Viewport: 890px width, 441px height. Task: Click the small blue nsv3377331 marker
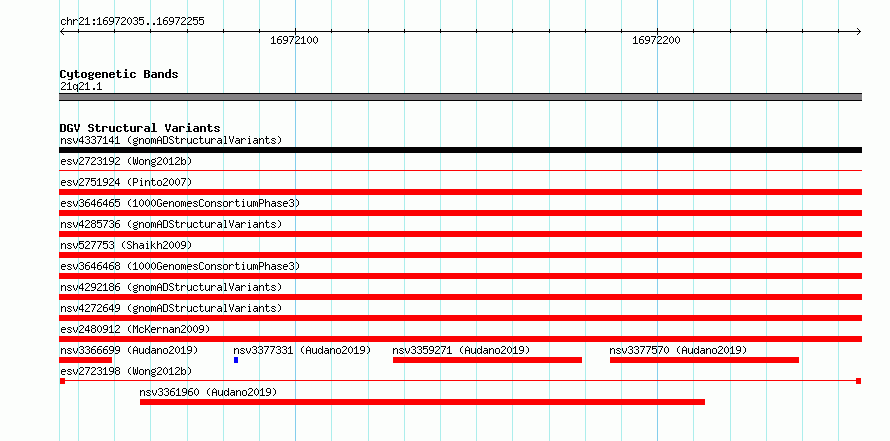coord(236,360)
